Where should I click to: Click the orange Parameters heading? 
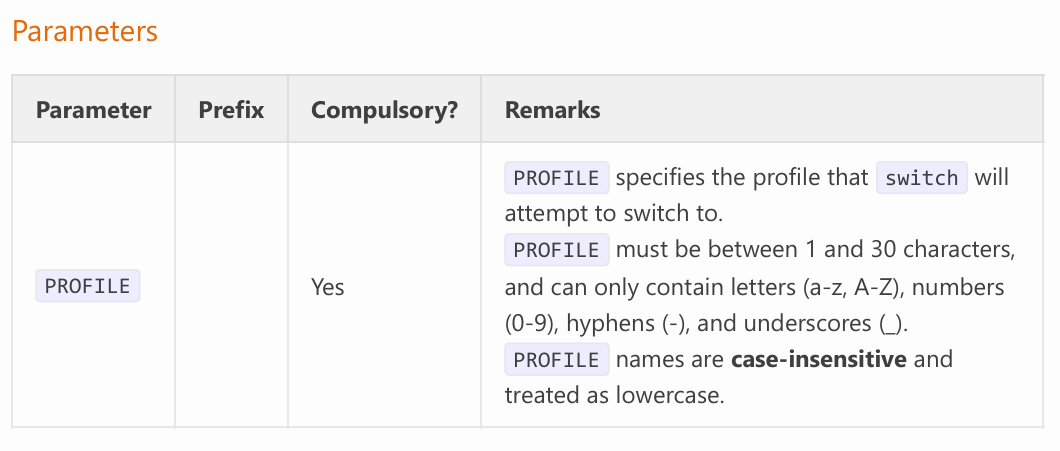pos(85,32)
